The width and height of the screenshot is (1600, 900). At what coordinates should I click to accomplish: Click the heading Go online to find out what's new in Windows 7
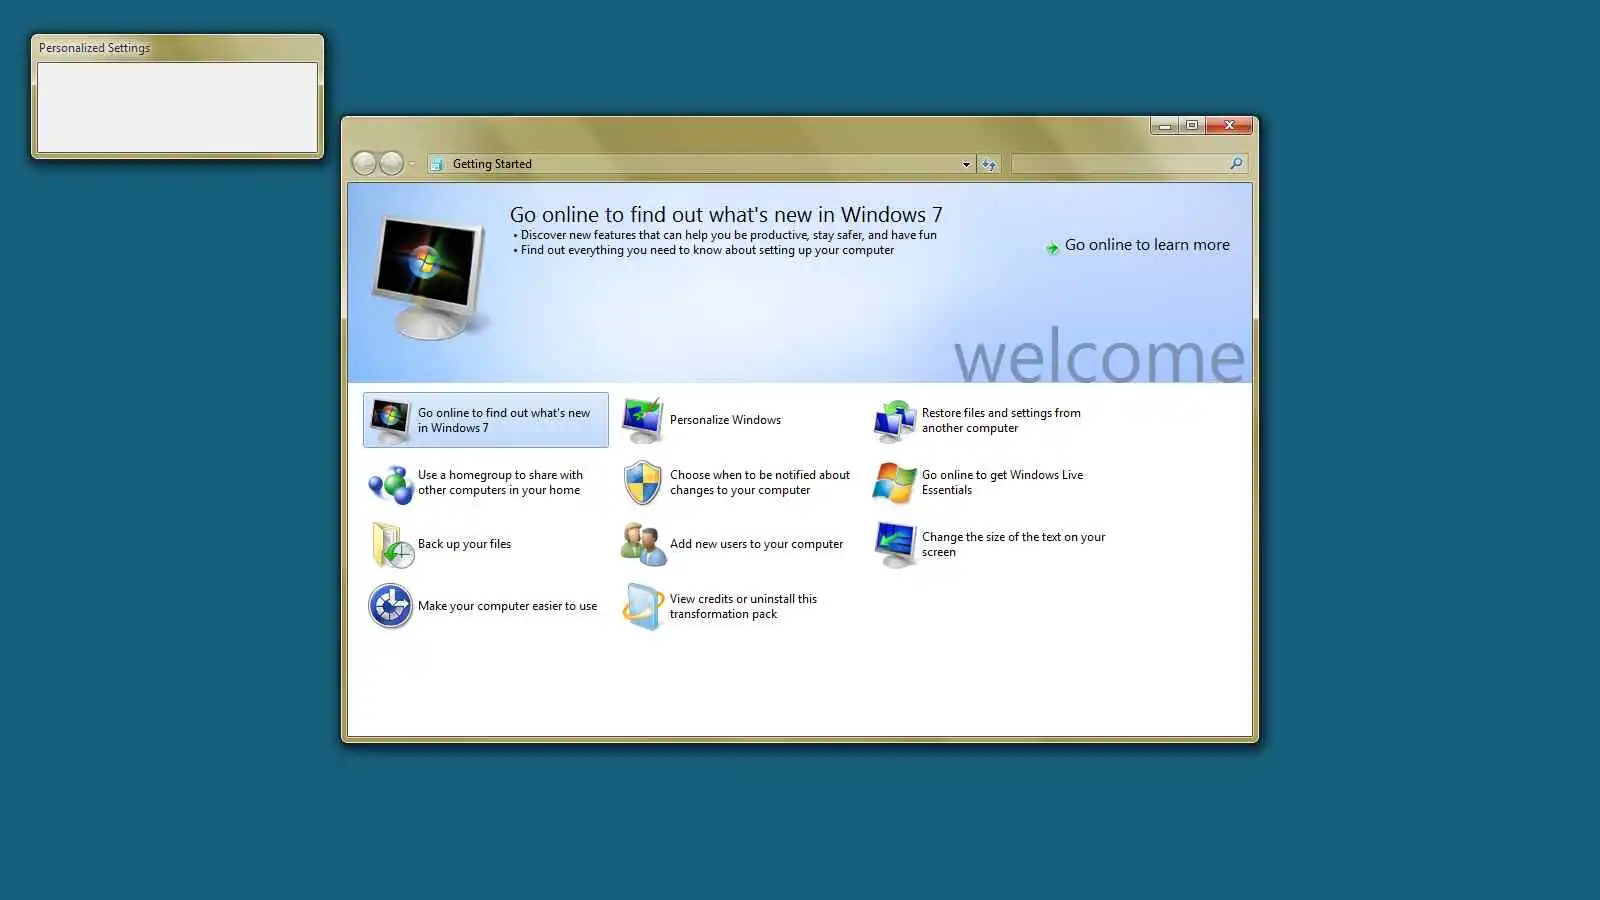click(x=726, y=214)
